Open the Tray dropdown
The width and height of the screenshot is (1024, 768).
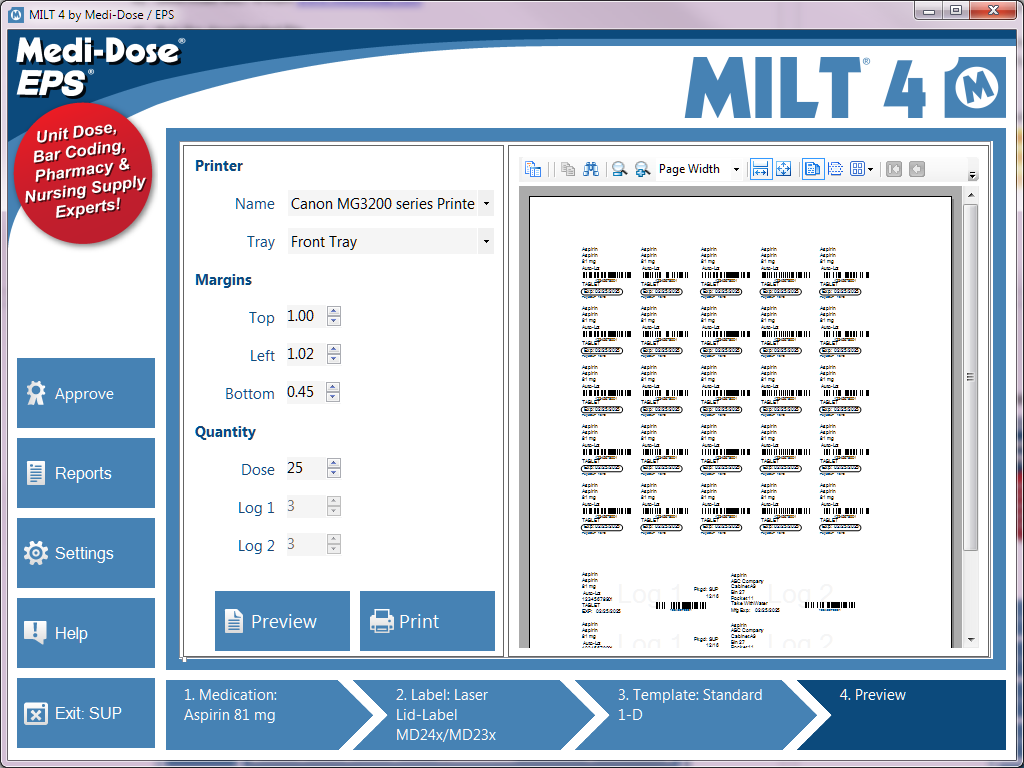coord(486,242)
